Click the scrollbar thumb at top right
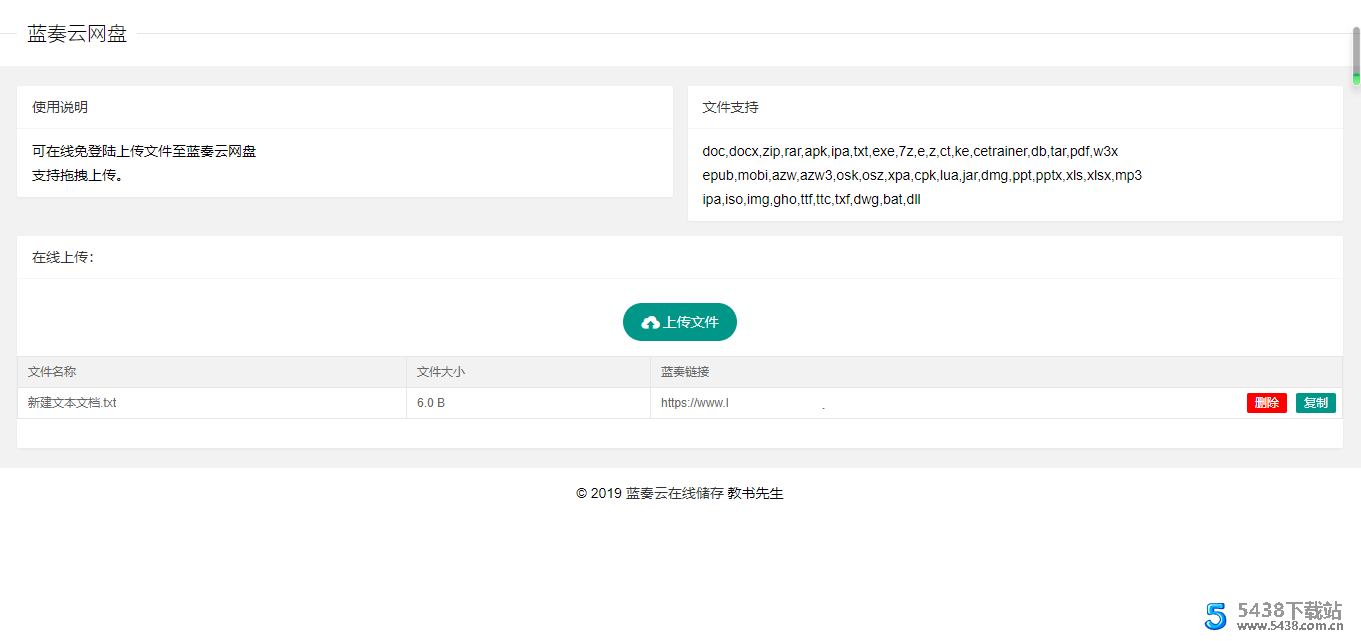The width and height of the screenshot is (1361, 641). [1355, 53]
